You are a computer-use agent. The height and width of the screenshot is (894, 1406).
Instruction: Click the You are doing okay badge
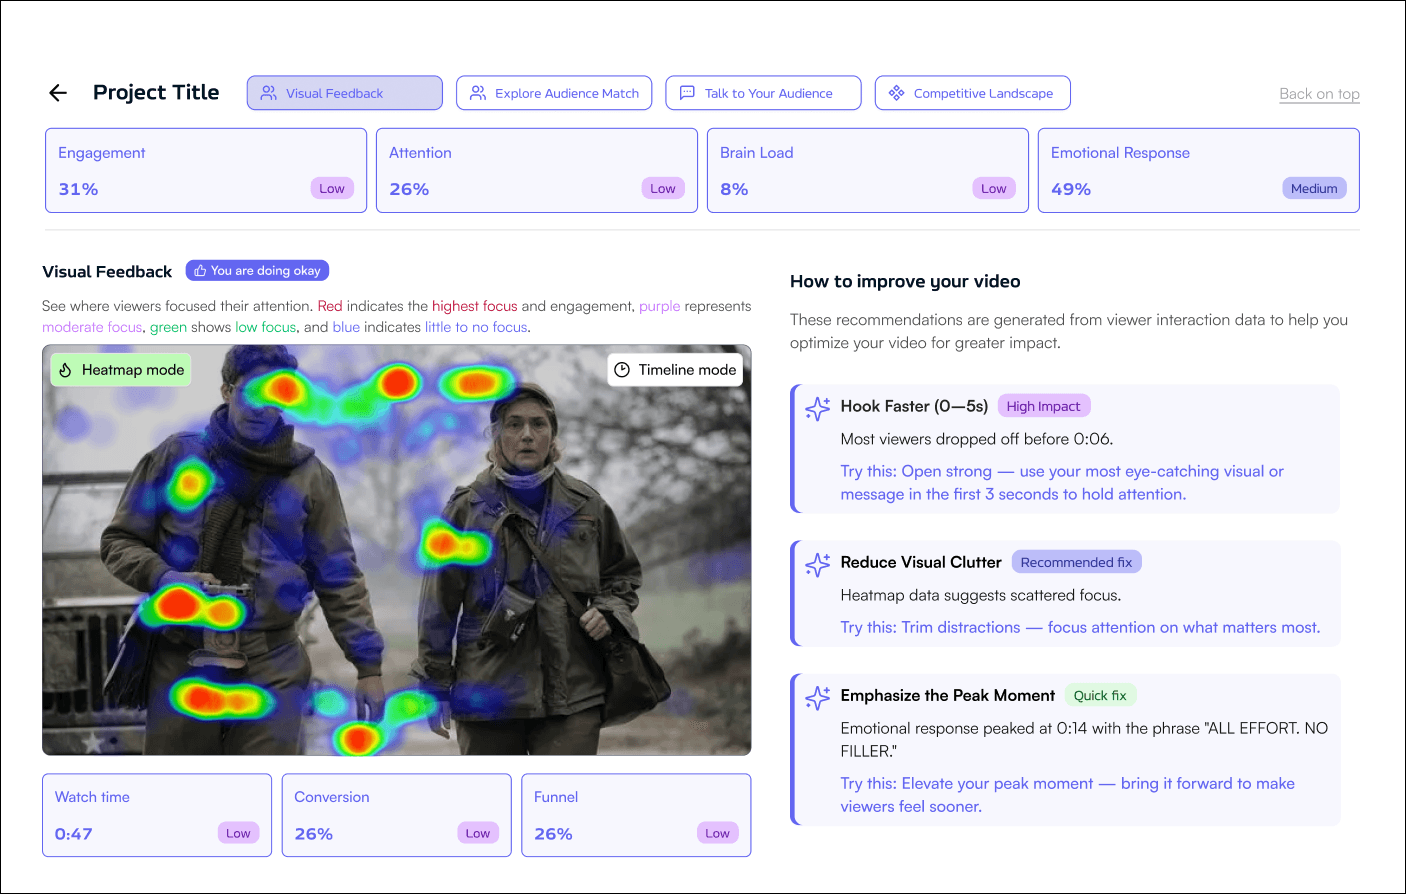pyautogui.click(x=257, y=271)
